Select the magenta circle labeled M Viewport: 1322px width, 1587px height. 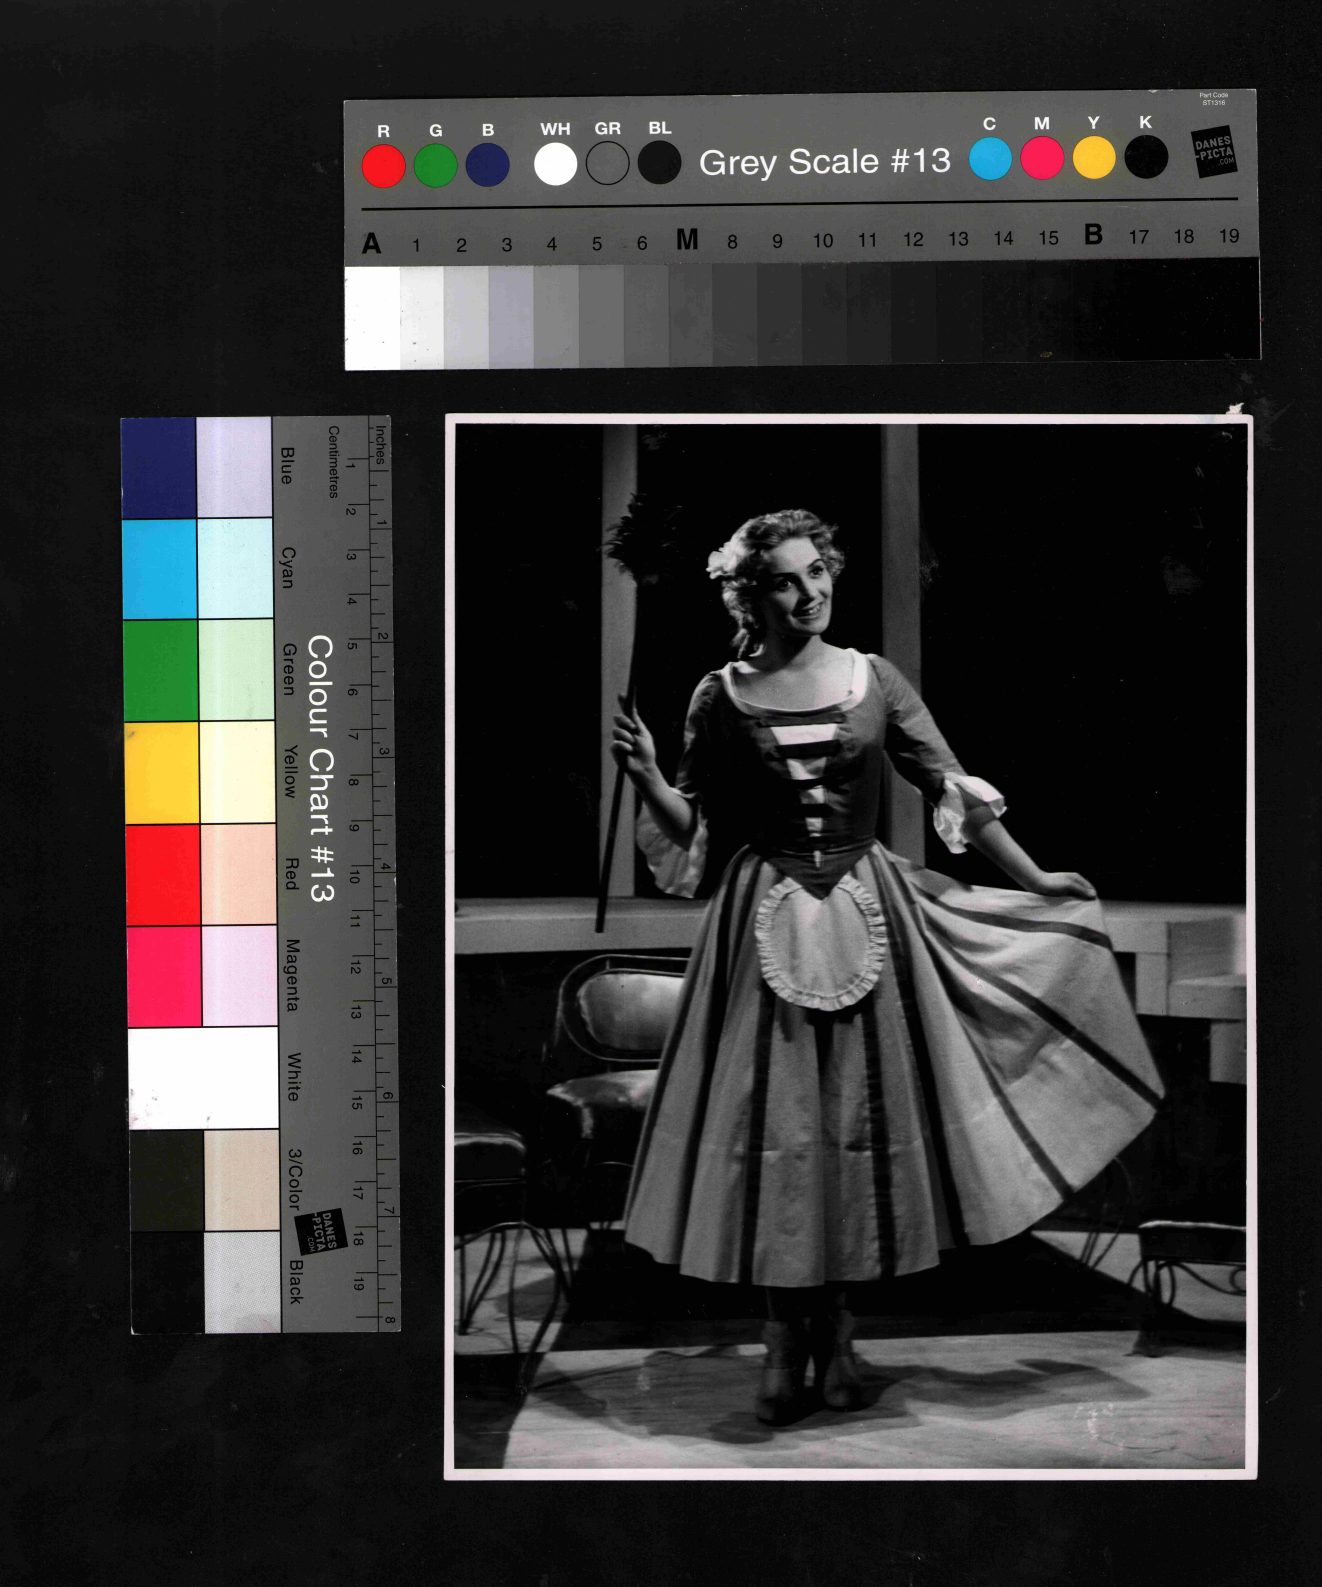pos(1042,158)
